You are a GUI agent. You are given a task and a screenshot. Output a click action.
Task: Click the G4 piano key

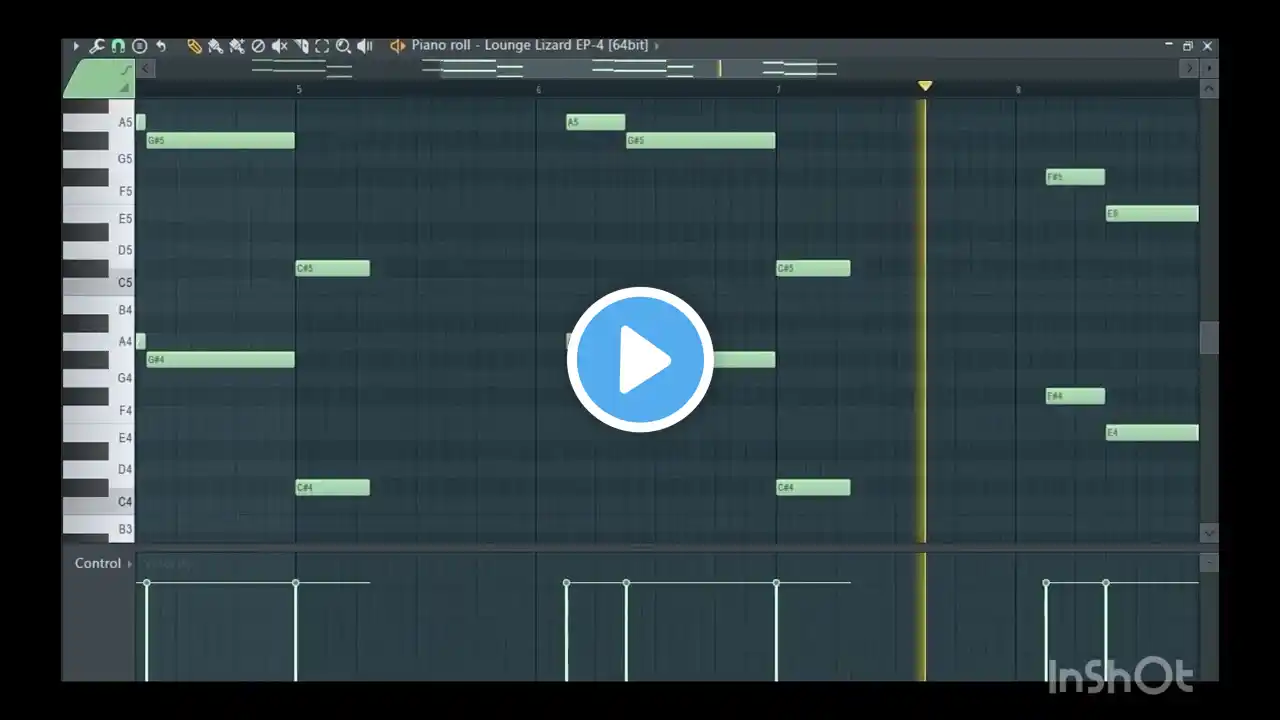pos(122,378)
